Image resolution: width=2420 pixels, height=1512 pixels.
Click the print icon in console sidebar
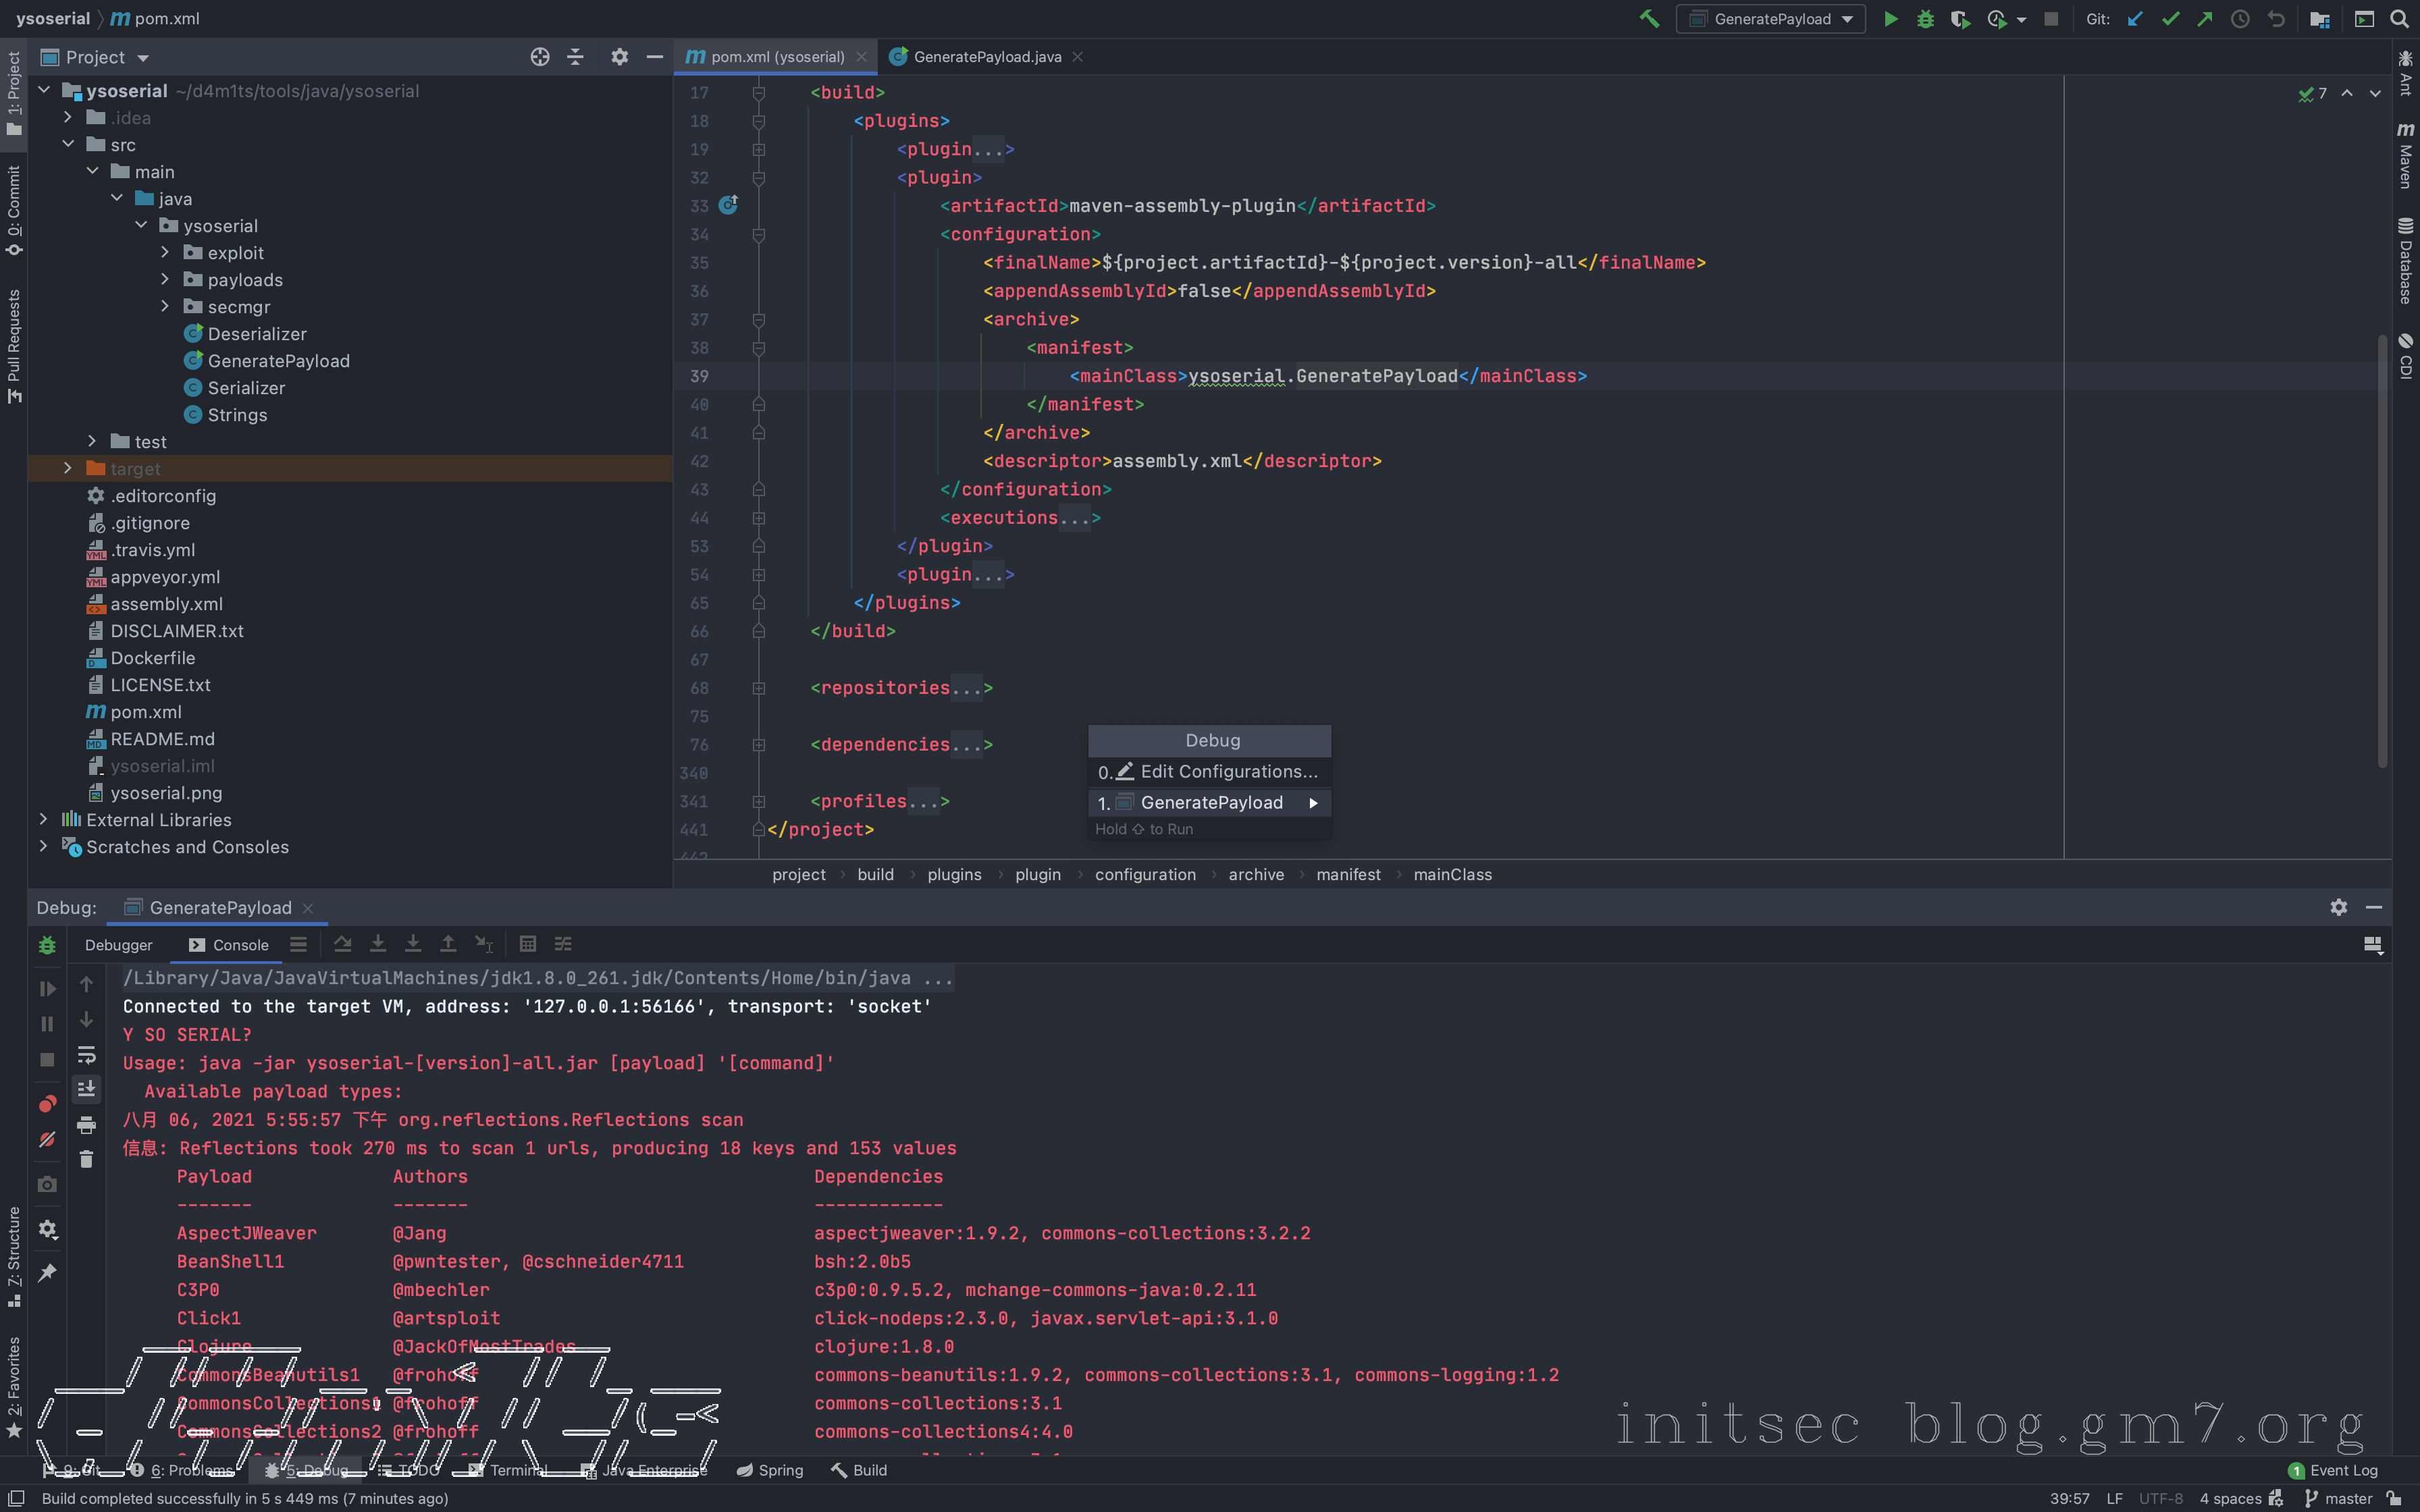[87, 1125]
